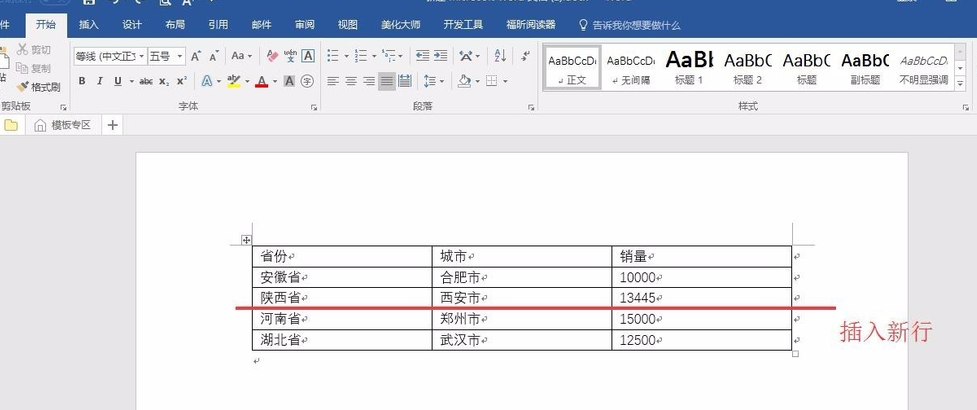Apply the 标题 1 heading style
This screenshot has height=410, width=977.
pyautogui.click(x=689, y=67)
